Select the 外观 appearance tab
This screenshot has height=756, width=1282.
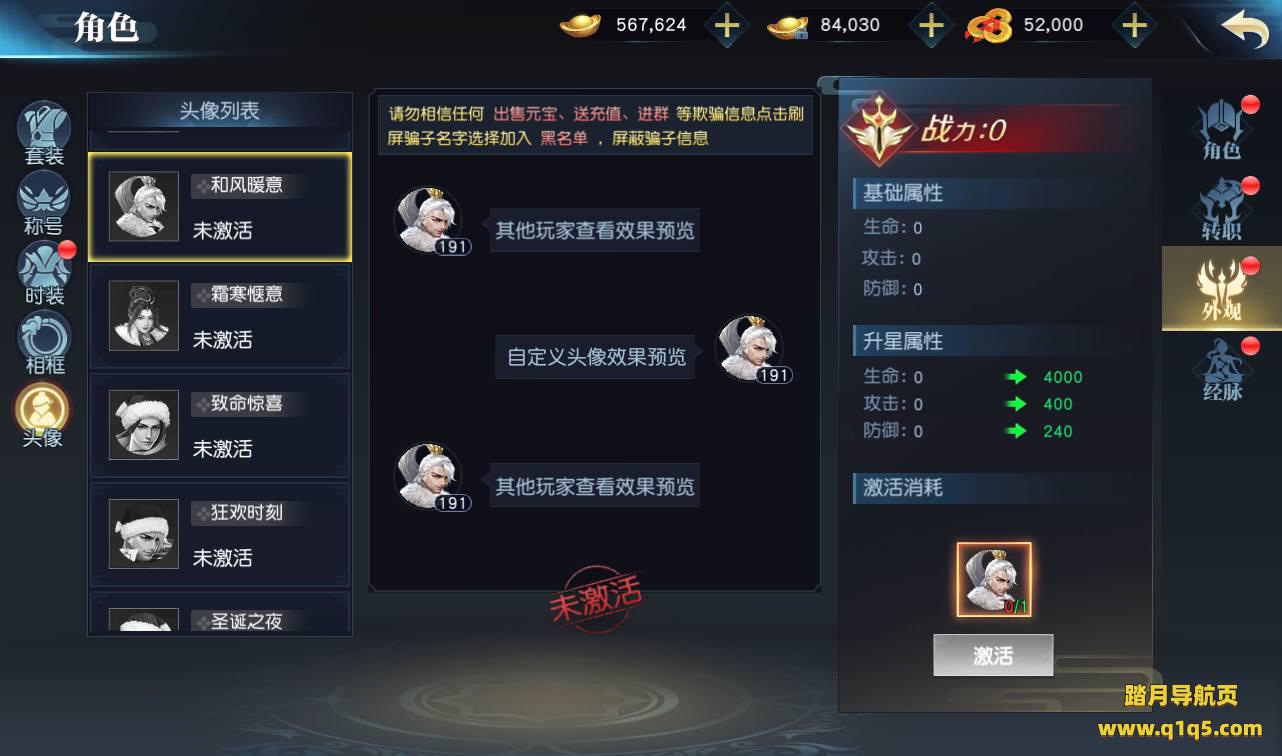point(1221,289)
